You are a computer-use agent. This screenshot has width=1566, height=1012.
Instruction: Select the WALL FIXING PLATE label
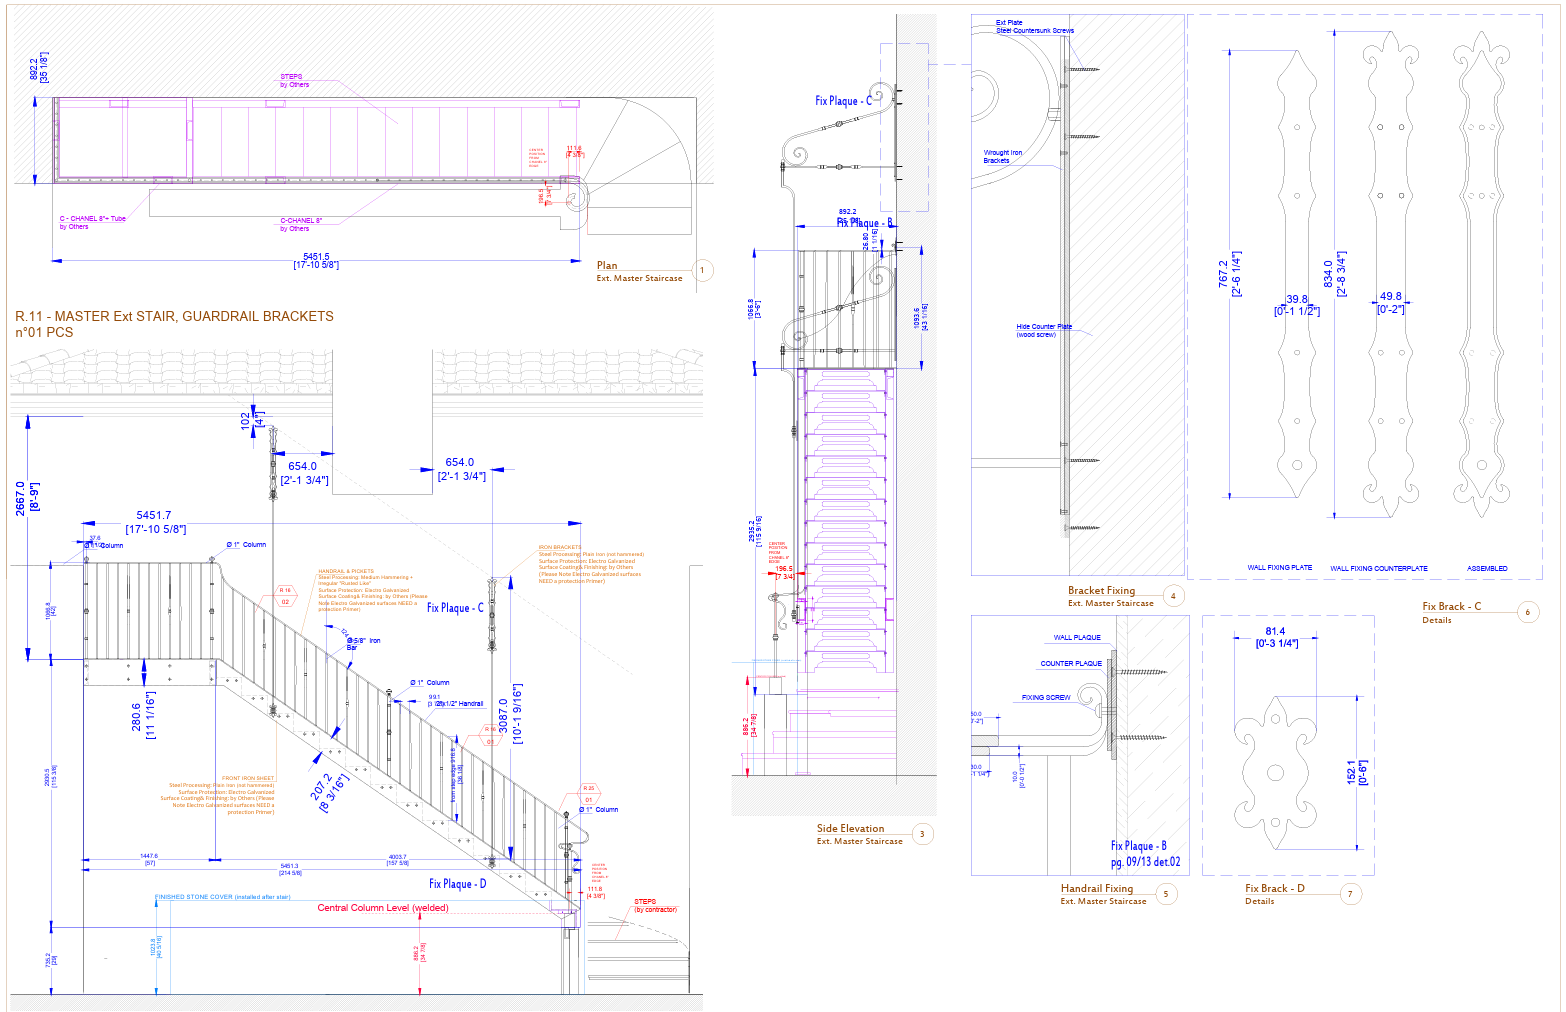pyautogui.click(x=1281, y=567)
